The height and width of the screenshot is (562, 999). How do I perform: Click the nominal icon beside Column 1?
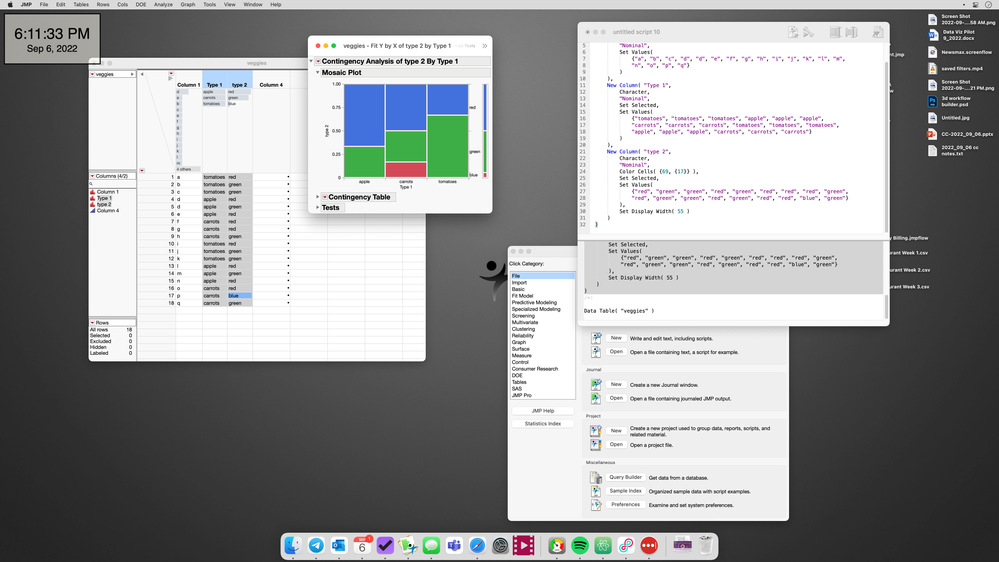(92, 192)
